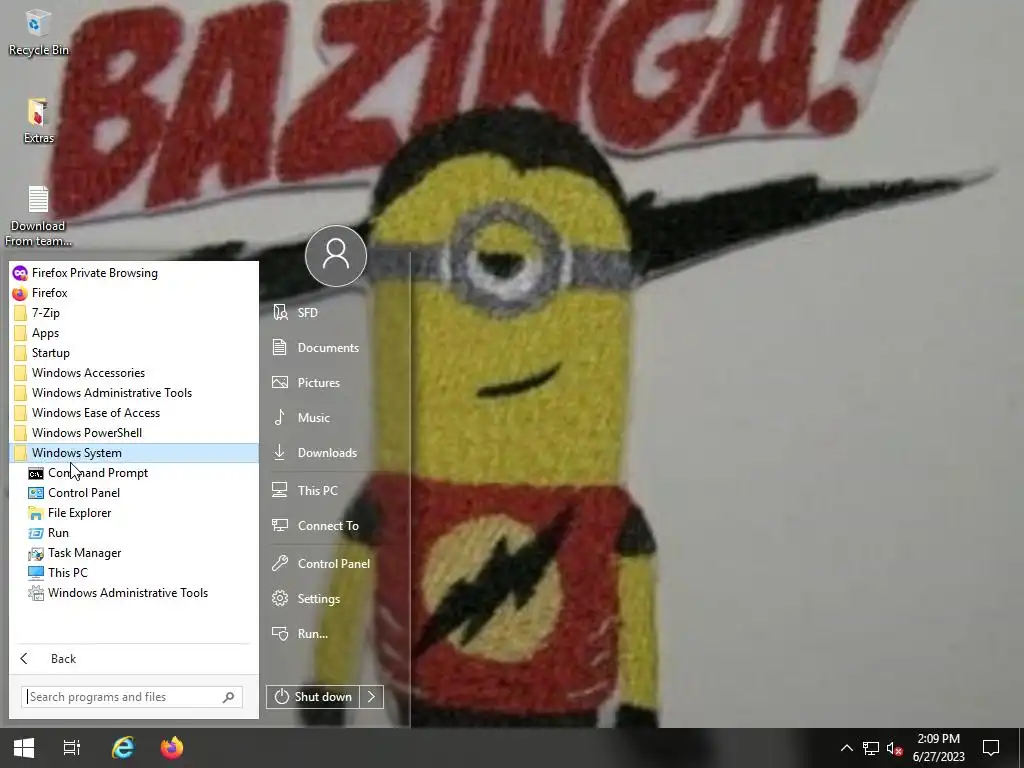Open network status tray icon
The height and width of the screenshot is (768, 1024).
coord(871,748)
